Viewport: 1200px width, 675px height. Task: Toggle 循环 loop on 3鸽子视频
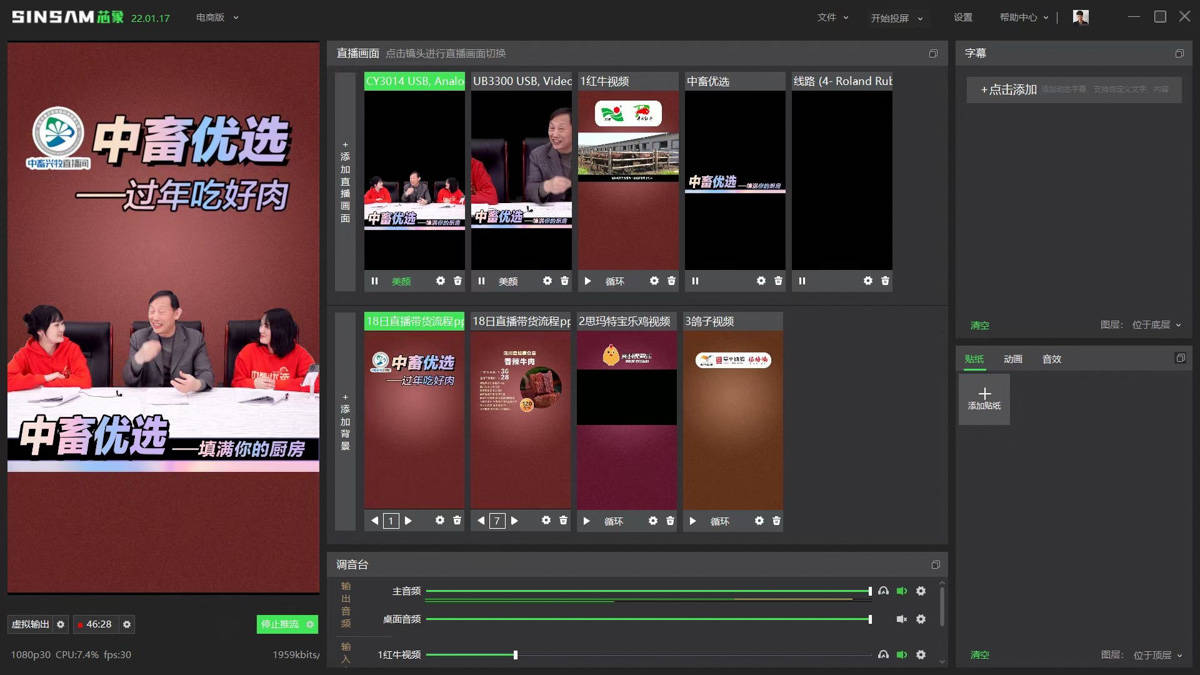[x=720, y=522]
